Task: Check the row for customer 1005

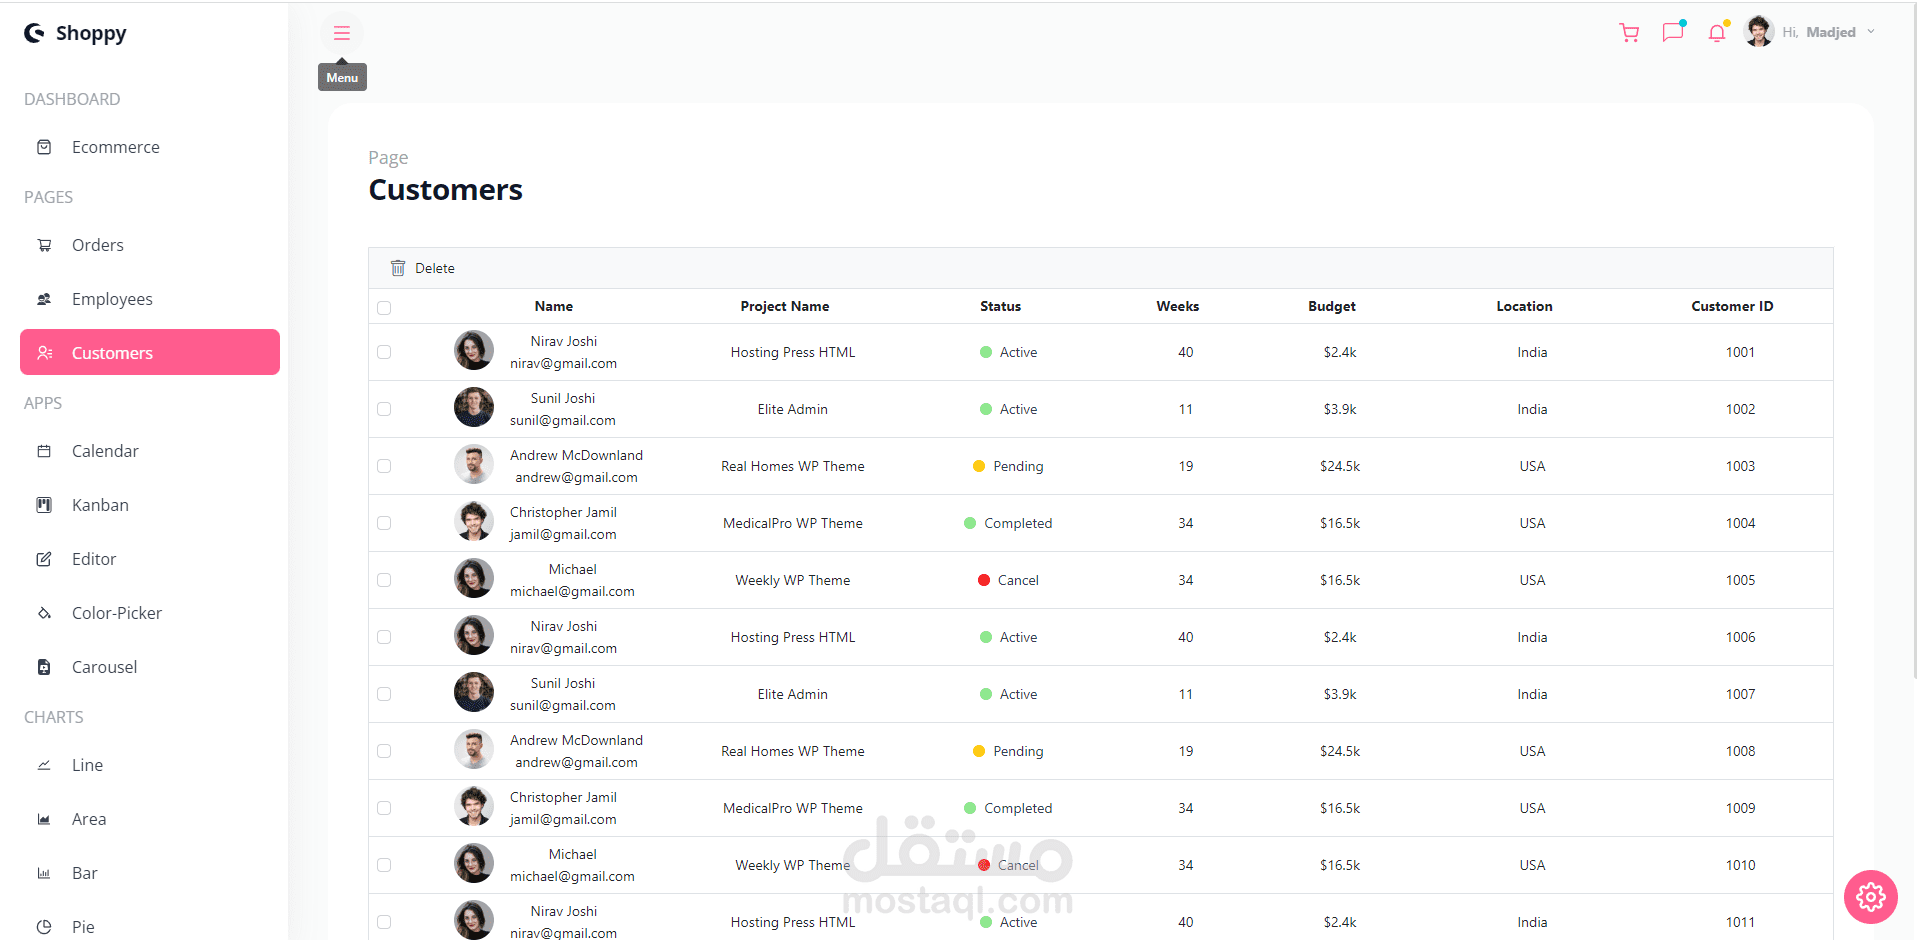Action: click(384, 580)
